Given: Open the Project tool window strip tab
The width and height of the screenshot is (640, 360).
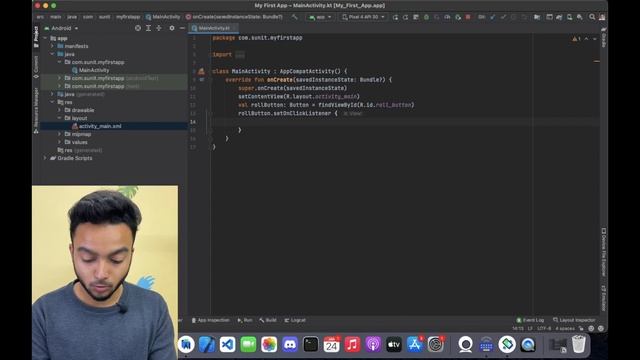Looking at the screenshot, I should (x=36, y=37).
